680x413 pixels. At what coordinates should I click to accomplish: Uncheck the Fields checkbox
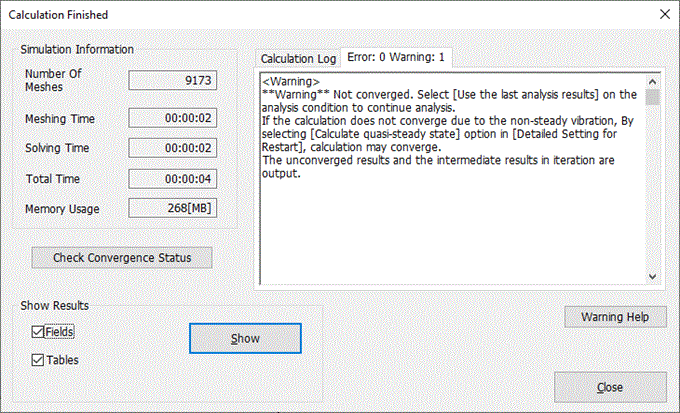pyautogui.click(x=39, y=332)
